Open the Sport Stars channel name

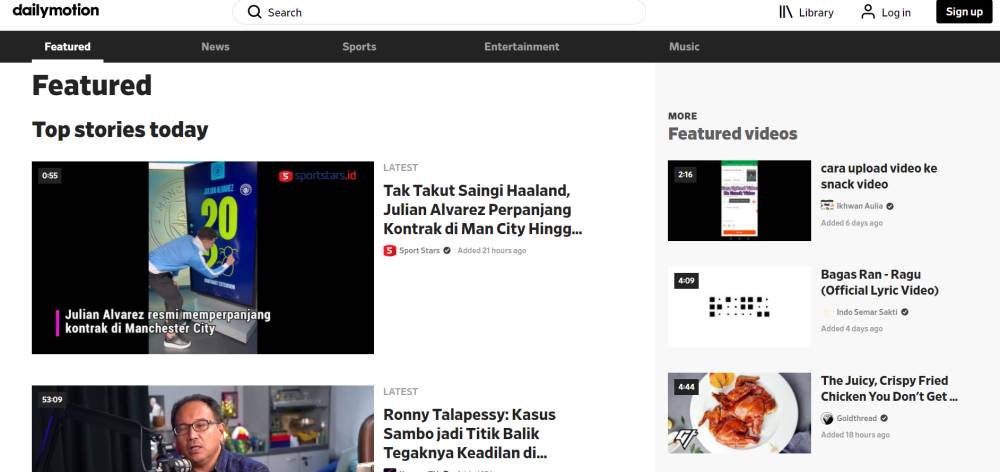[x=419, y=251]
